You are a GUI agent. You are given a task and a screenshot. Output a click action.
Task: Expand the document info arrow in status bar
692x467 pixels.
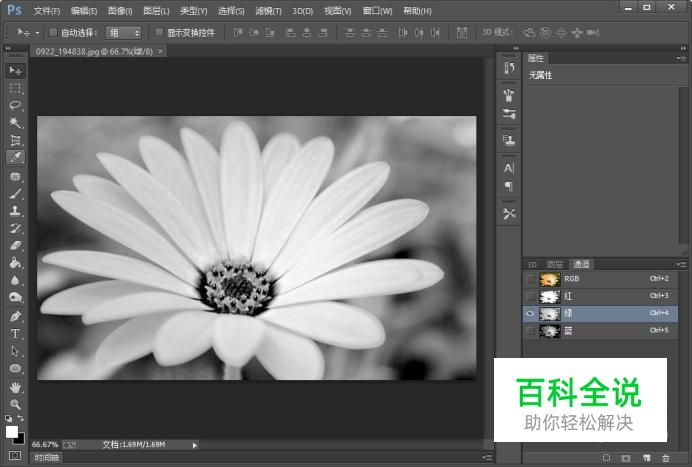[x=194, y=444]
